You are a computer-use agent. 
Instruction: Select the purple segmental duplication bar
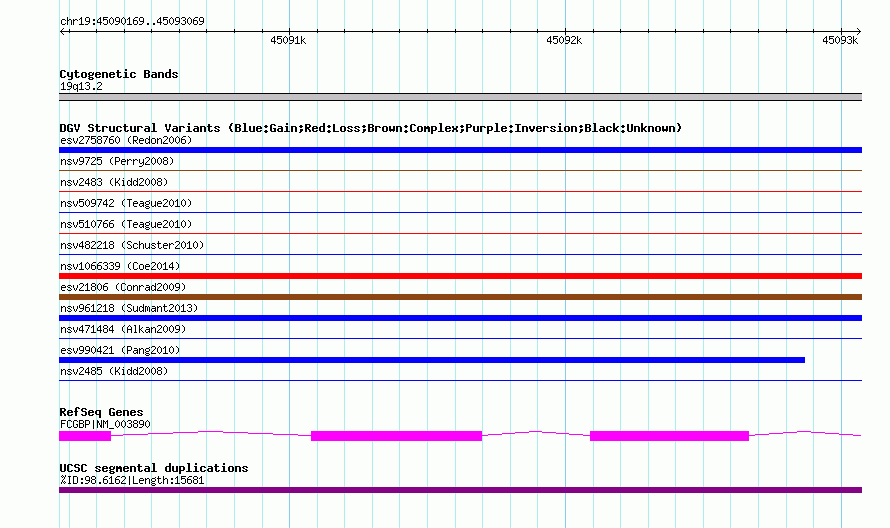[460, 490]
